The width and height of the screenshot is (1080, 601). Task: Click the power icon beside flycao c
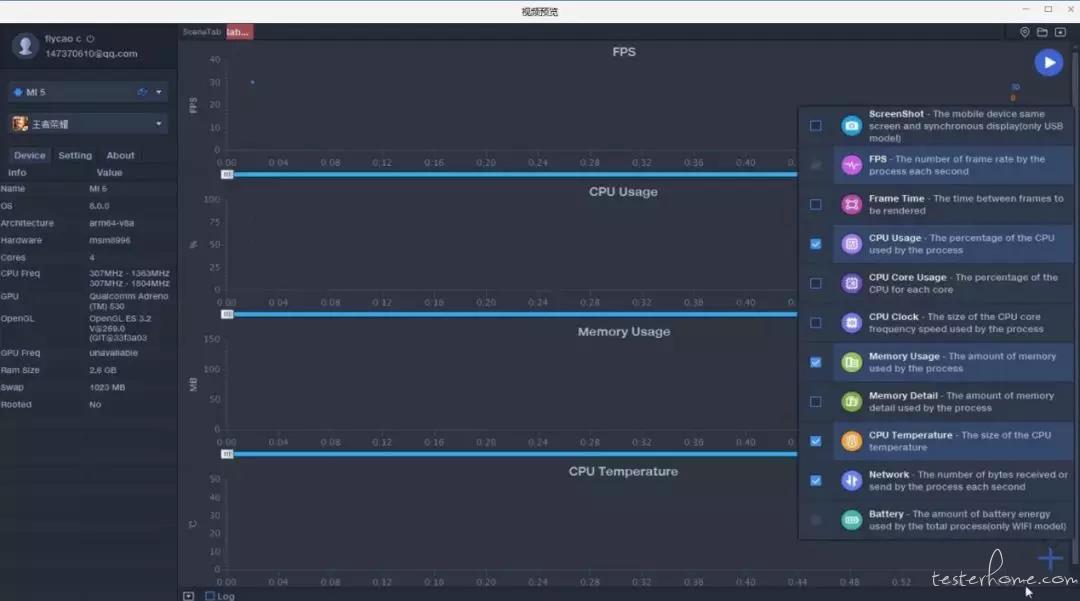tap(90, 39)
